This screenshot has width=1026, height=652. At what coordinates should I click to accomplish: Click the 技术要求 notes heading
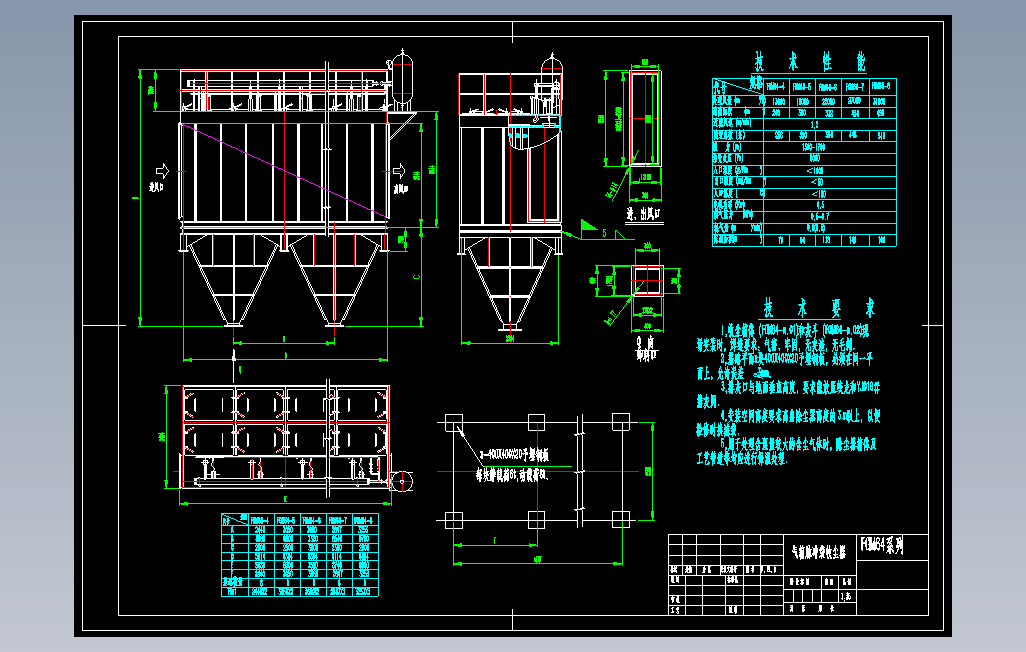click(x=819, y=308)
